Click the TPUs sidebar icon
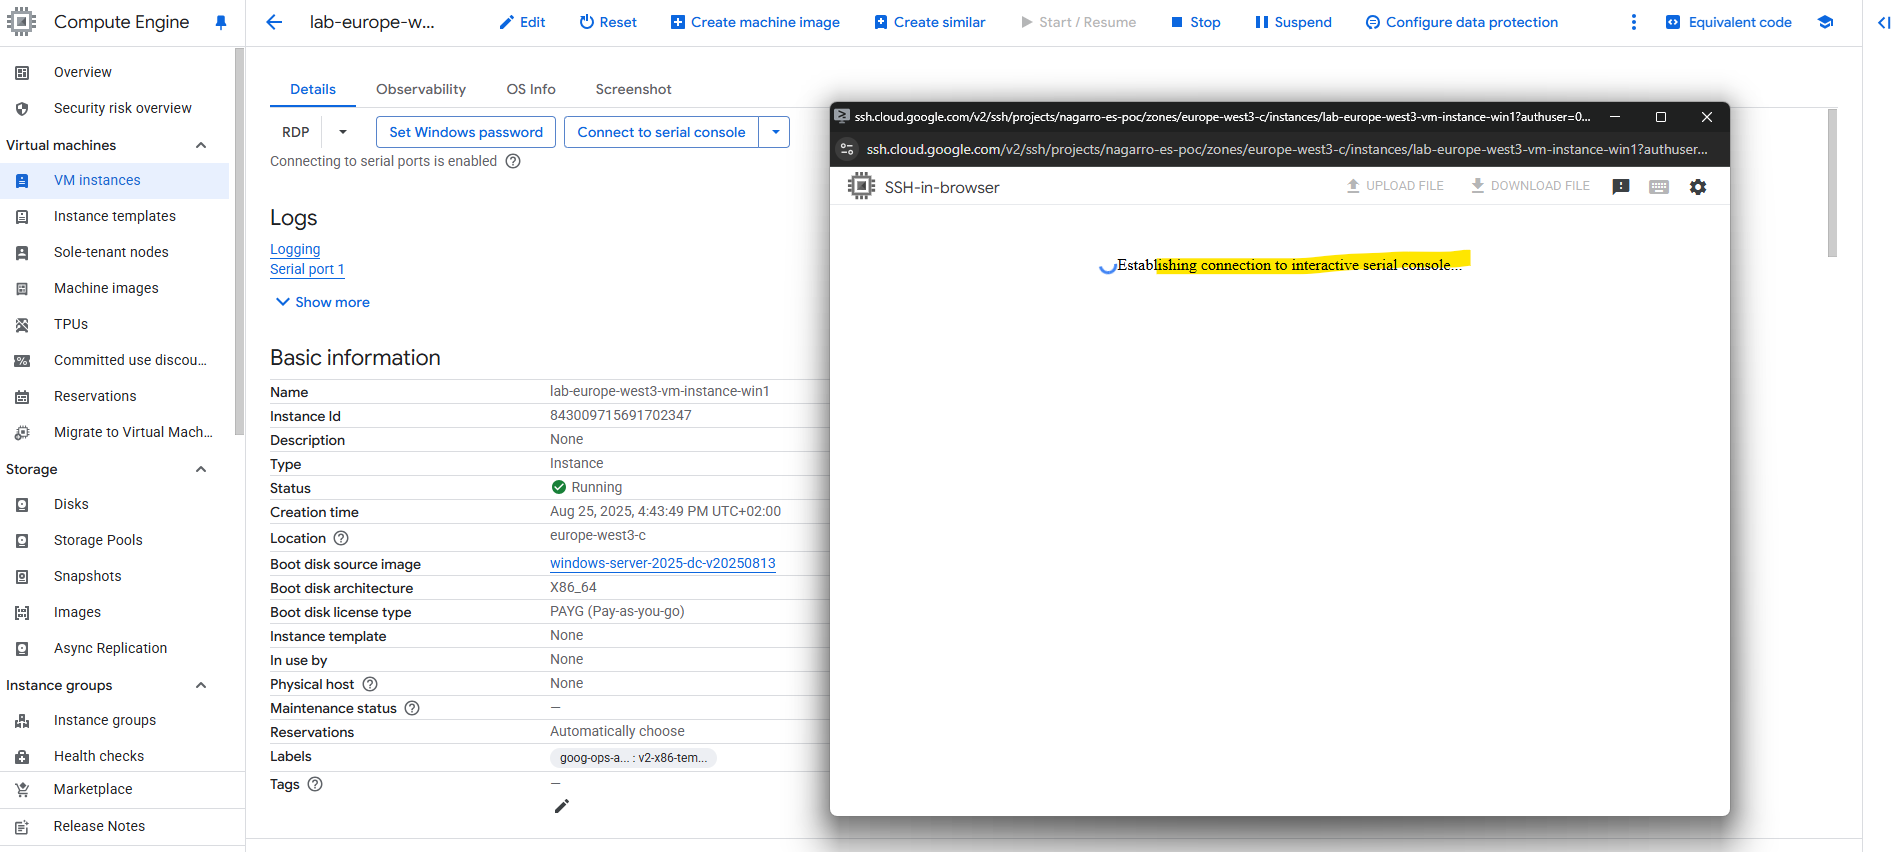Screen dimensions: 1896x852 point(22,324)
